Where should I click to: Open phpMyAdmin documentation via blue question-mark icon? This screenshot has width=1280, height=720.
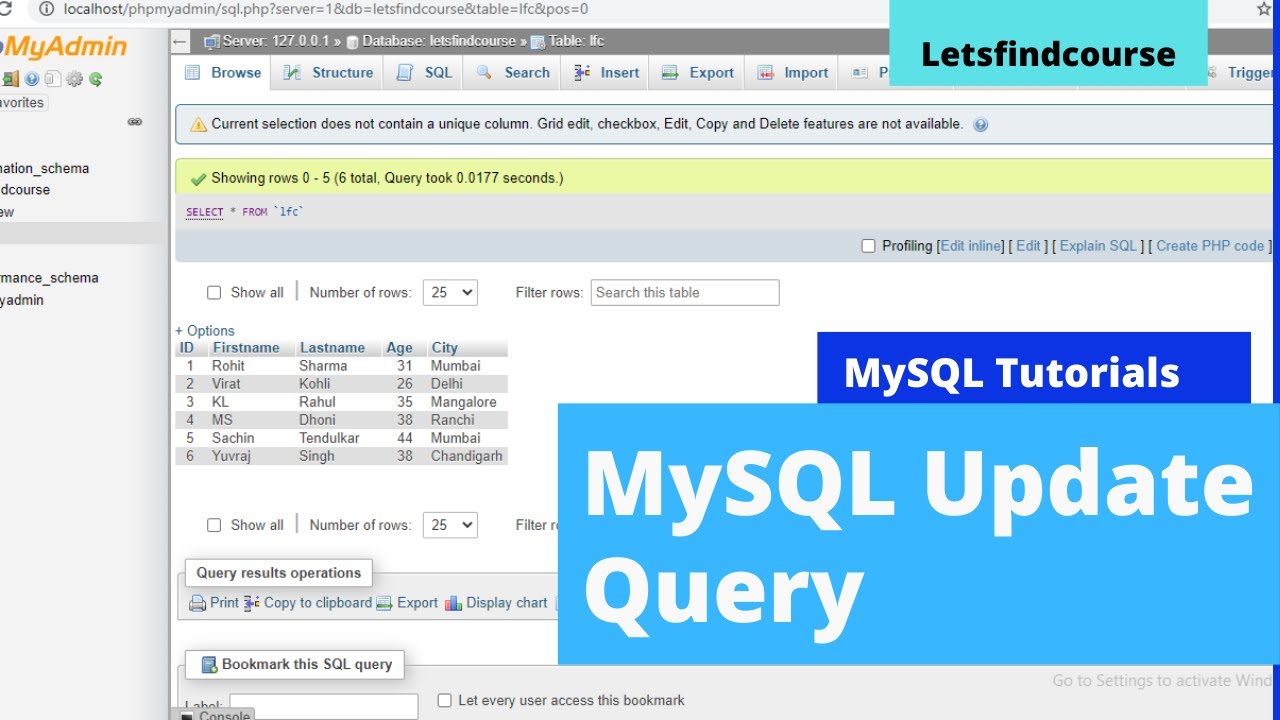tap(32, 79)
